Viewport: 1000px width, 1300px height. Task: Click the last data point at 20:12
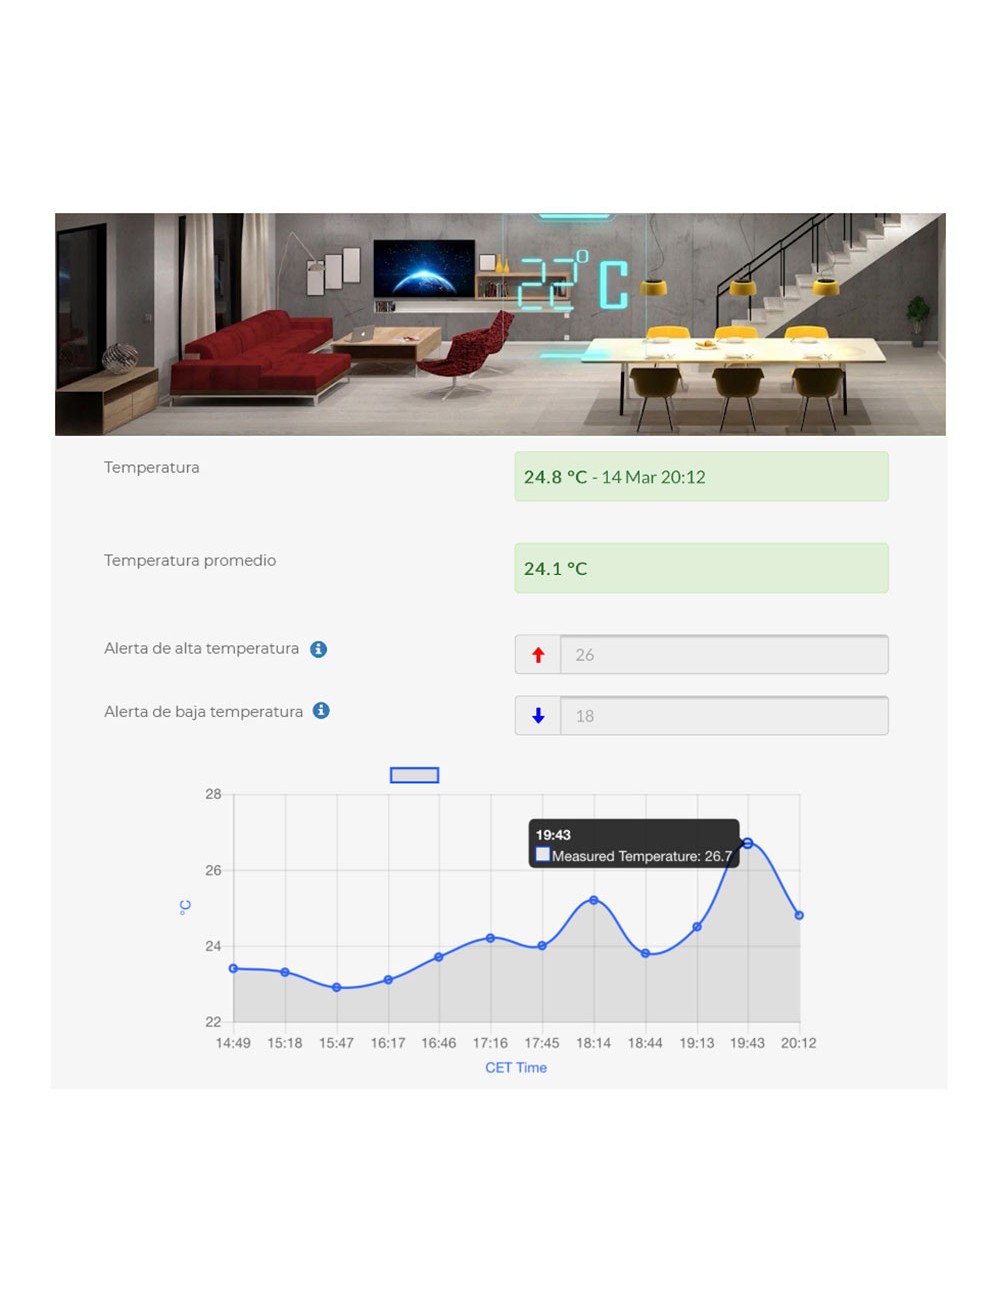799,915
